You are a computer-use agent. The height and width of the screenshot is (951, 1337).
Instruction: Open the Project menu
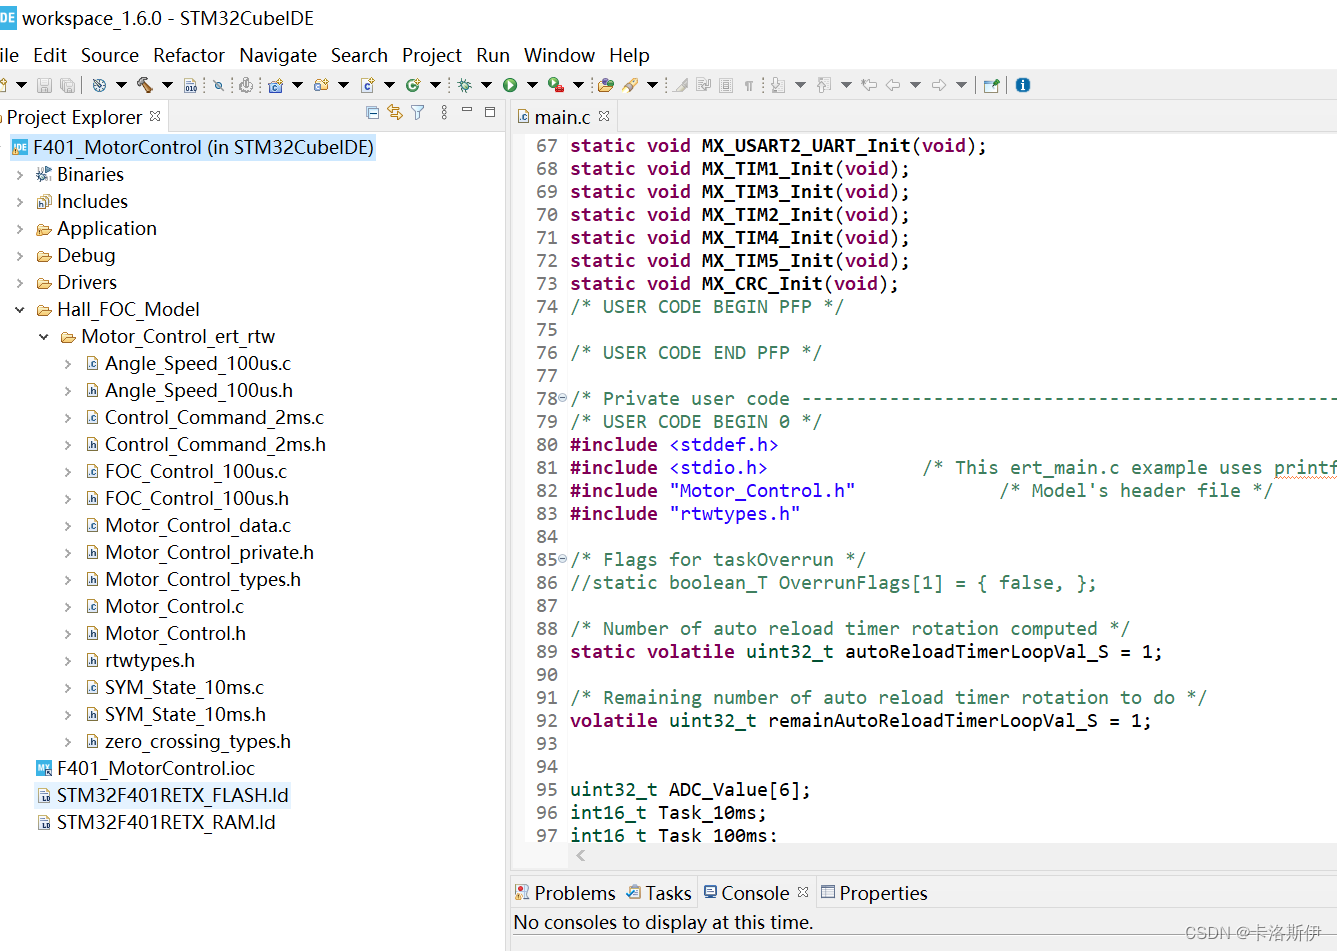tap(432, 55)
